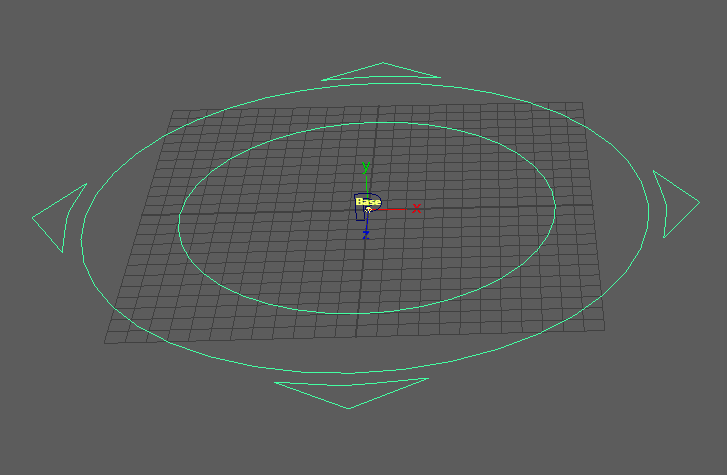Screen dimensions: 727x475
Task: Select the bottom arrow control curve
Action: point(351,393)
